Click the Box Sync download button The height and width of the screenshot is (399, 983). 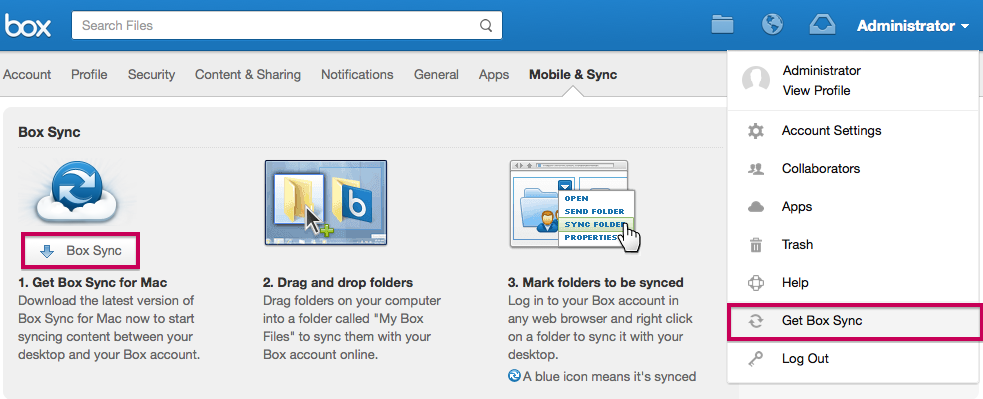tap(80, 251)
